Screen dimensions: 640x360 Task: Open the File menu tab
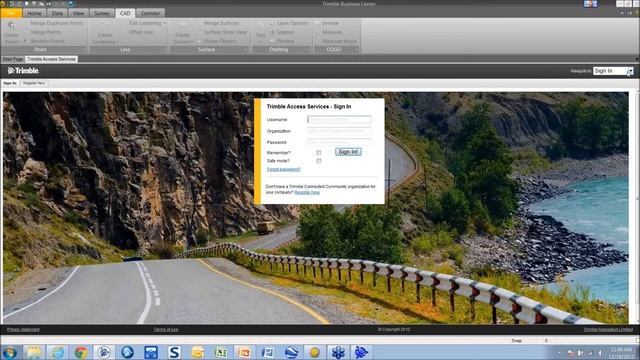(x=11, y=13)
